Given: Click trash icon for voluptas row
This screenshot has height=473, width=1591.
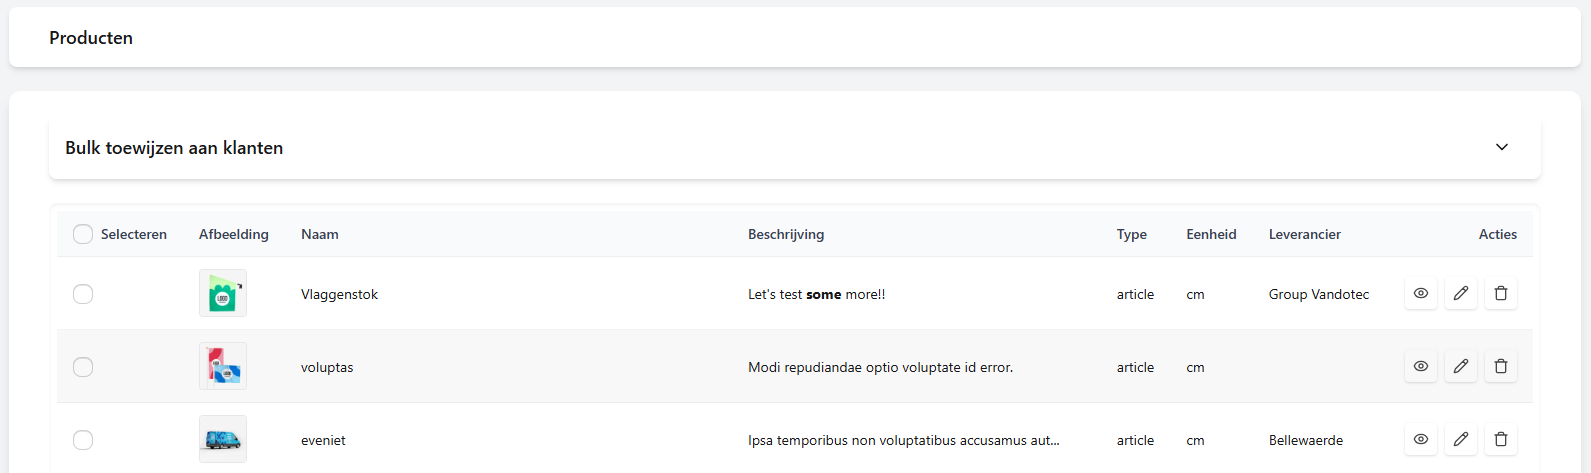Looking at the screenshot, I should [x=1501, y=367].
